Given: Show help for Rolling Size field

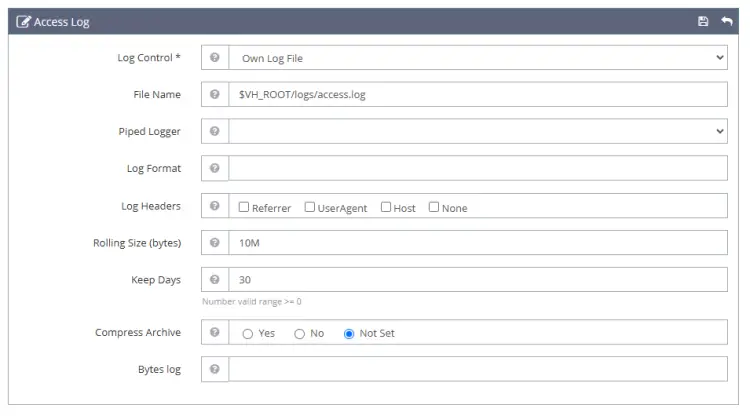Looking at the screenshot, I should [x=215, y=242].
